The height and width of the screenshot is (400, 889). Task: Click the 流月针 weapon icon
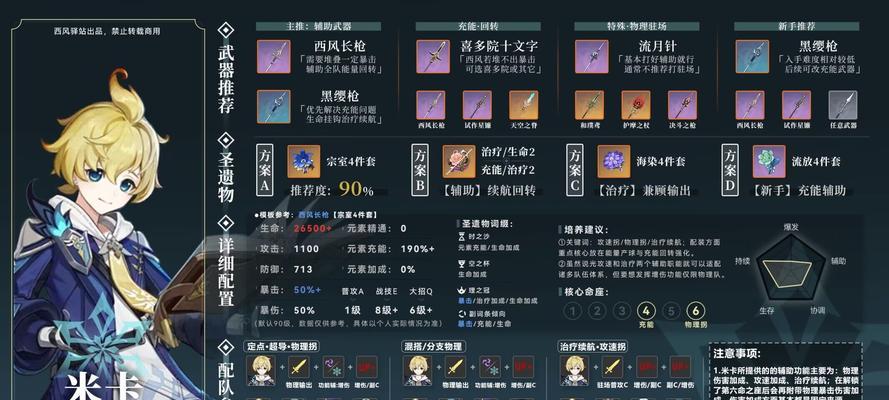tap(591, 56)
